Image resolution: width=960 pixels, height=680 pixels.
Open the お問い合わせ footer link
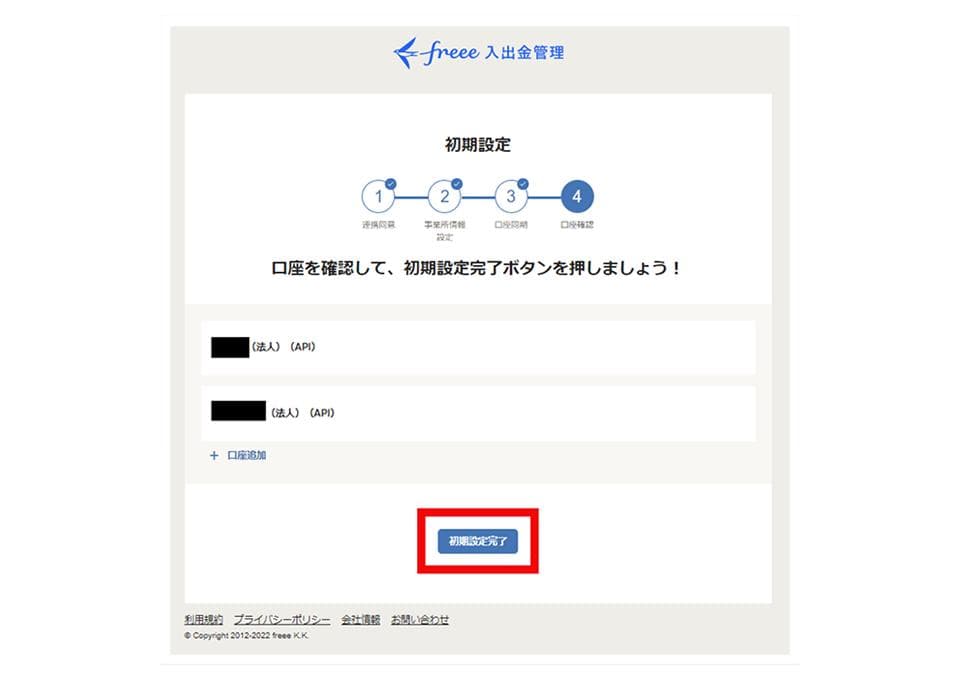pyautogui.click(x=420, y=619)
